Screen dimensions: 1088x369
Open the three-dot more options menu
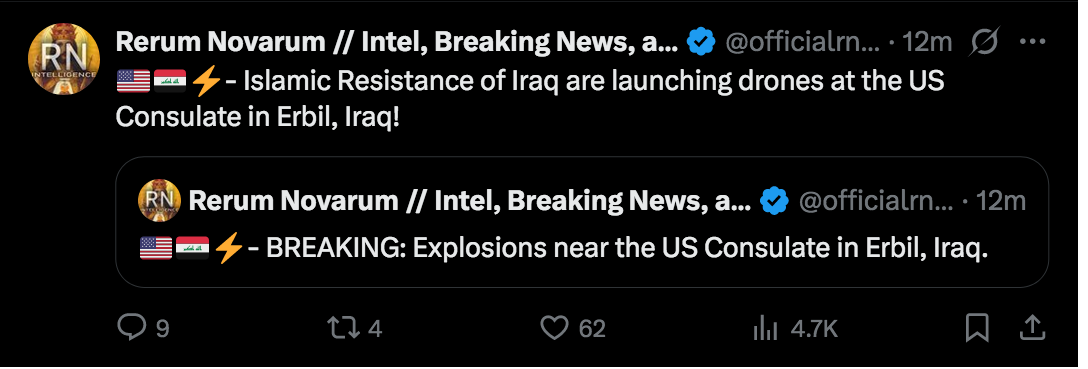1032,42
